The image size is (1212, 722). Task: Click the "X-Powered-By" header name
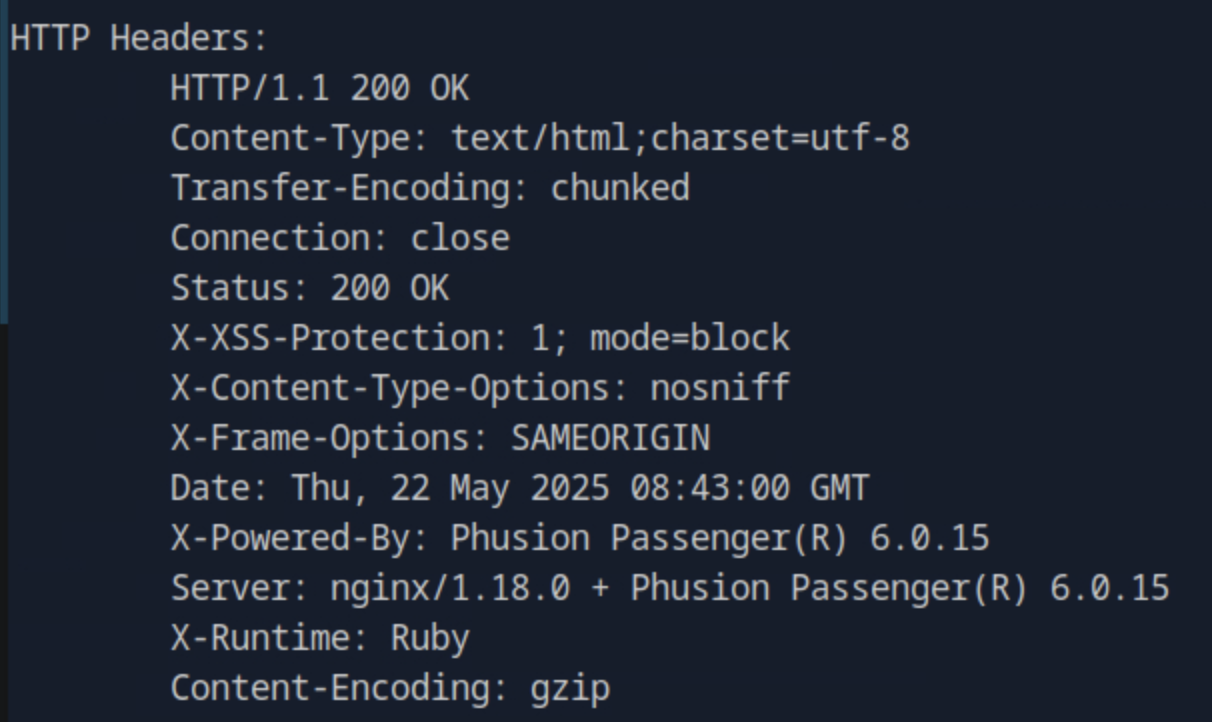290,538
